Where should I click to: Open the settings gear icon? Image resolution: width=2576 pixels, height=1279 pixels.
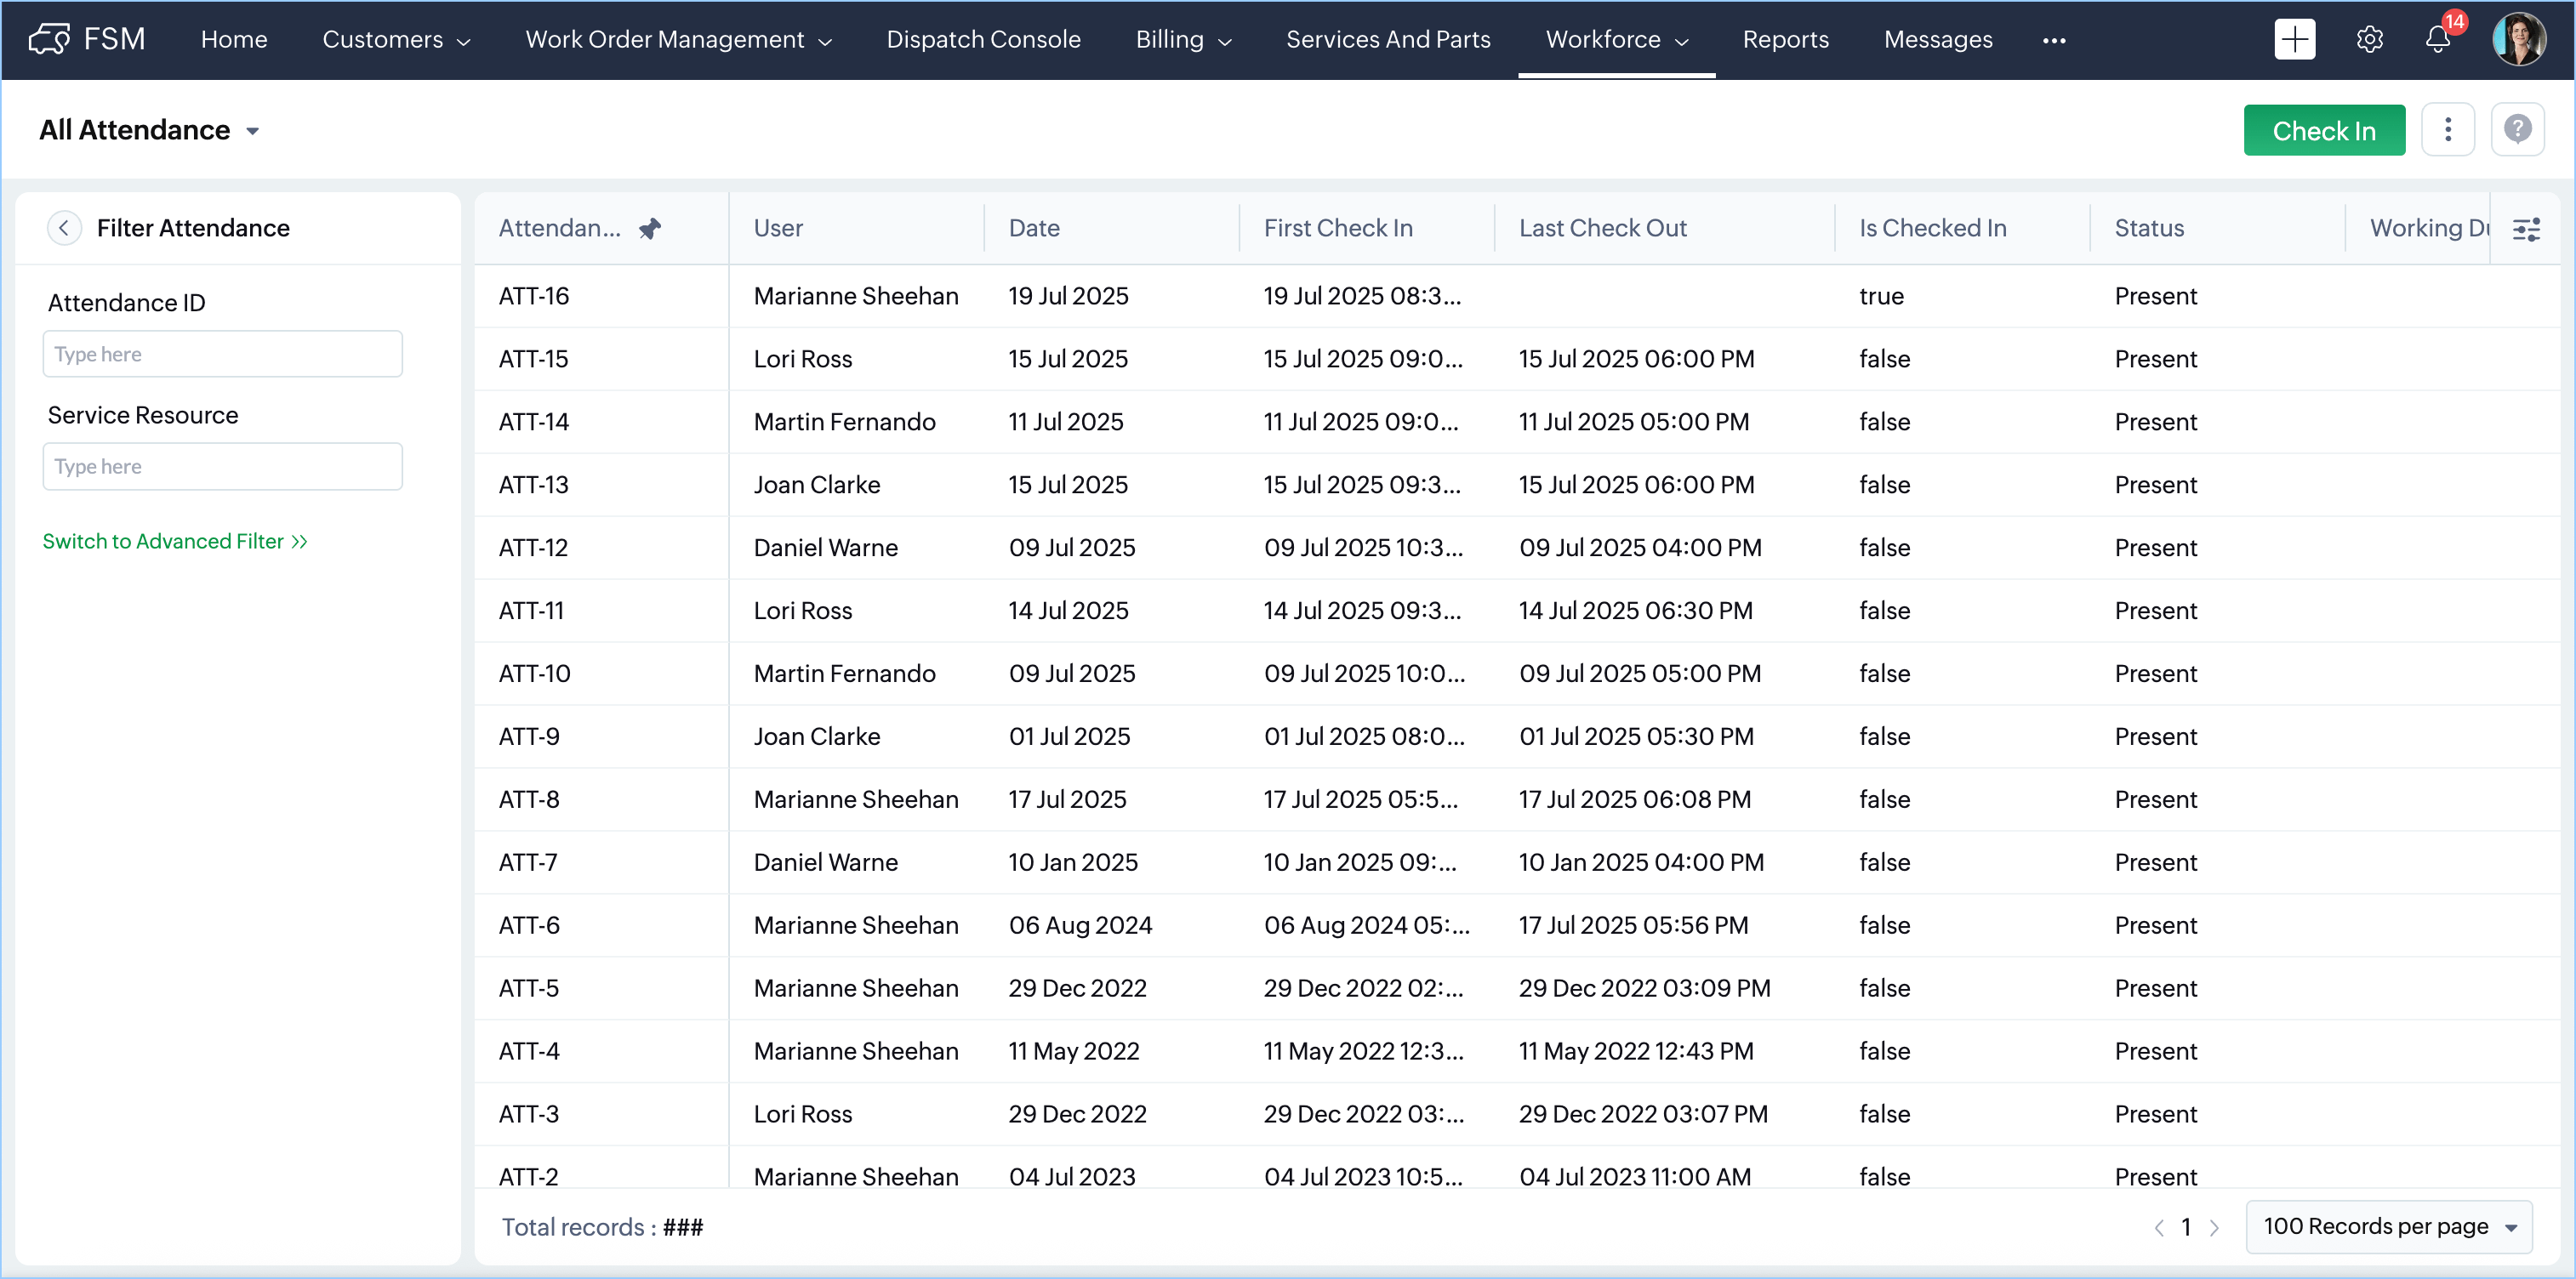pyautogui.click(x=2369, y=39)
